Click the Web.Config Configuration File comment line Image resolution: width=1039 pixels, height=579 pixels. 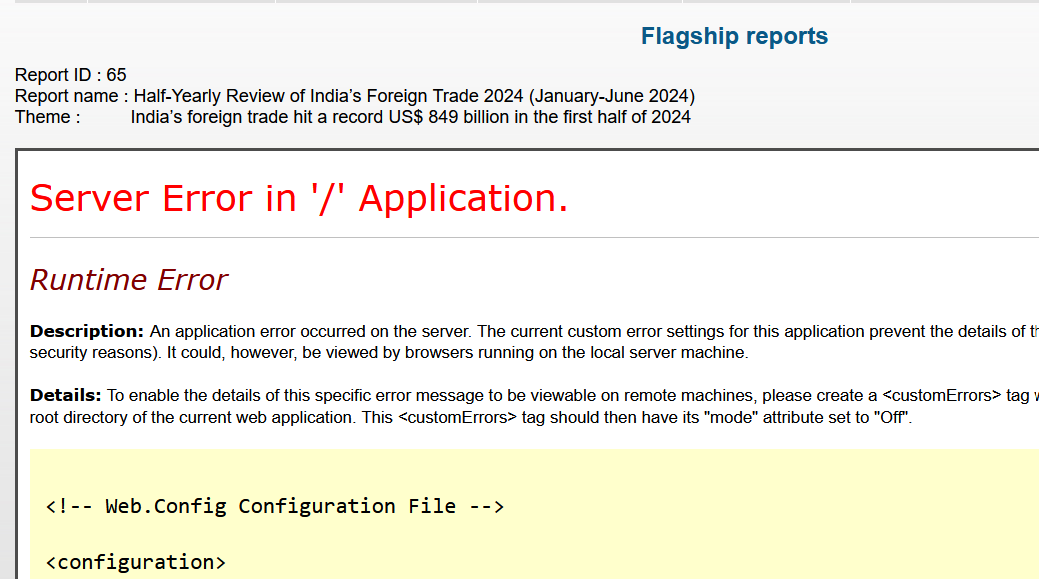275,506
